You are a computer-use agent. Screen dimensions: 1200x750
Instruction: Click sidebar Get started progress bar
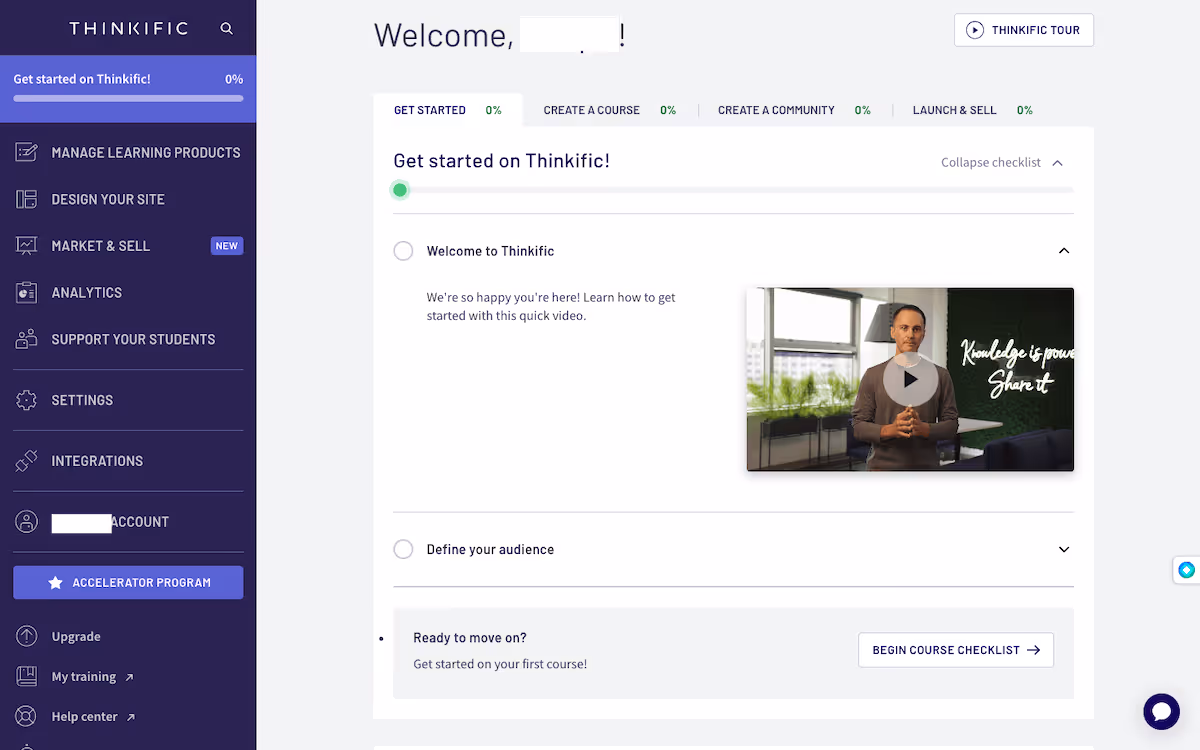[128, 98]
